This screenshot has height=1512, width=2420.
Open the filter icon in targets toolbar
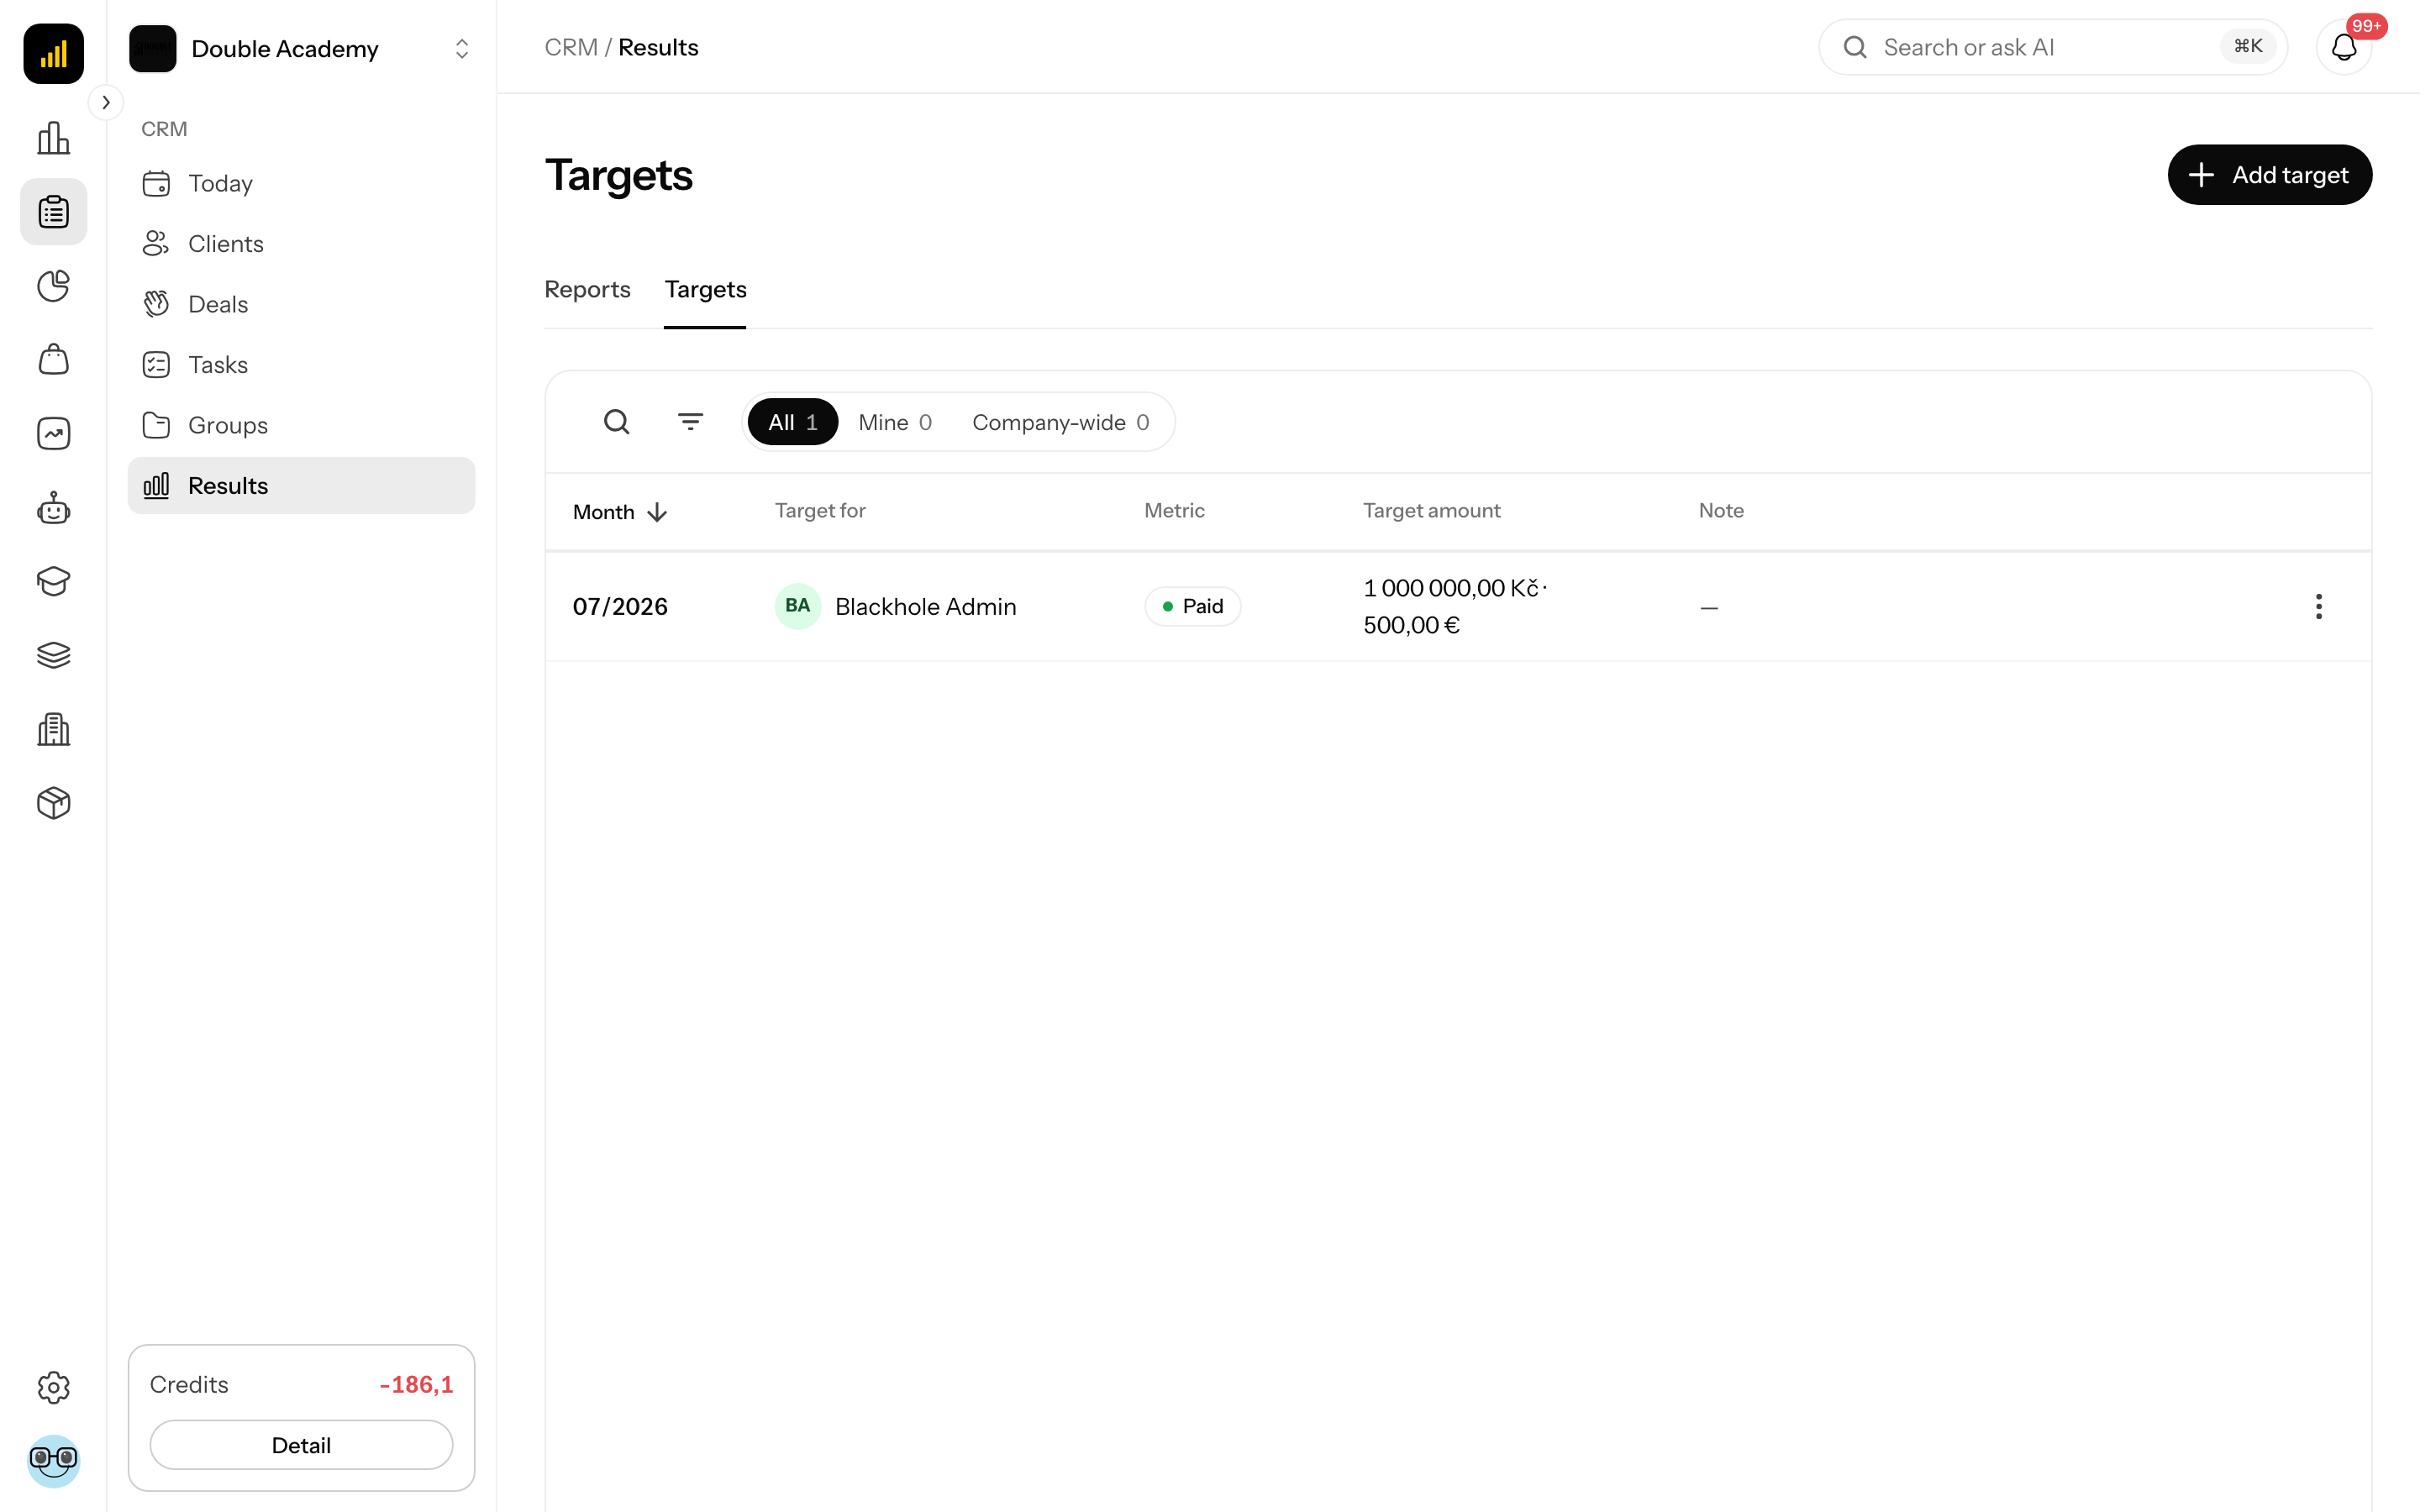tap(690, 422)
